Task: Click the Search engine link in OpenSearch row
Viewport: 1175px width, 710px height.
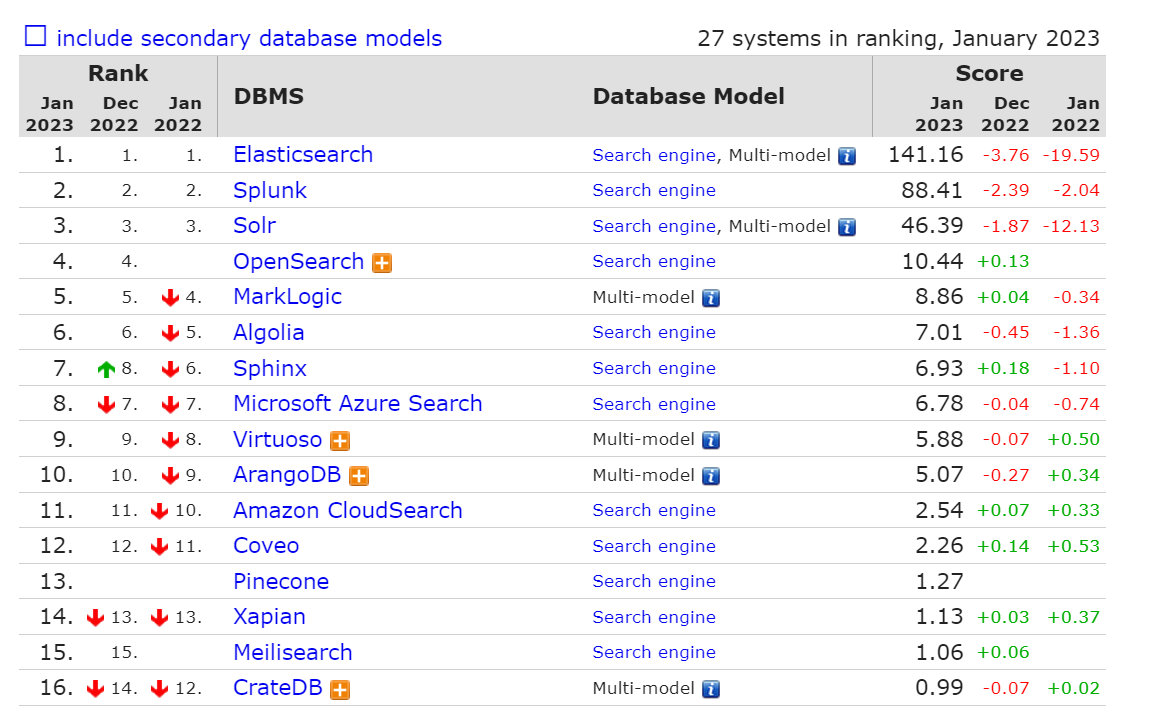Action: [x=653, y=262]
